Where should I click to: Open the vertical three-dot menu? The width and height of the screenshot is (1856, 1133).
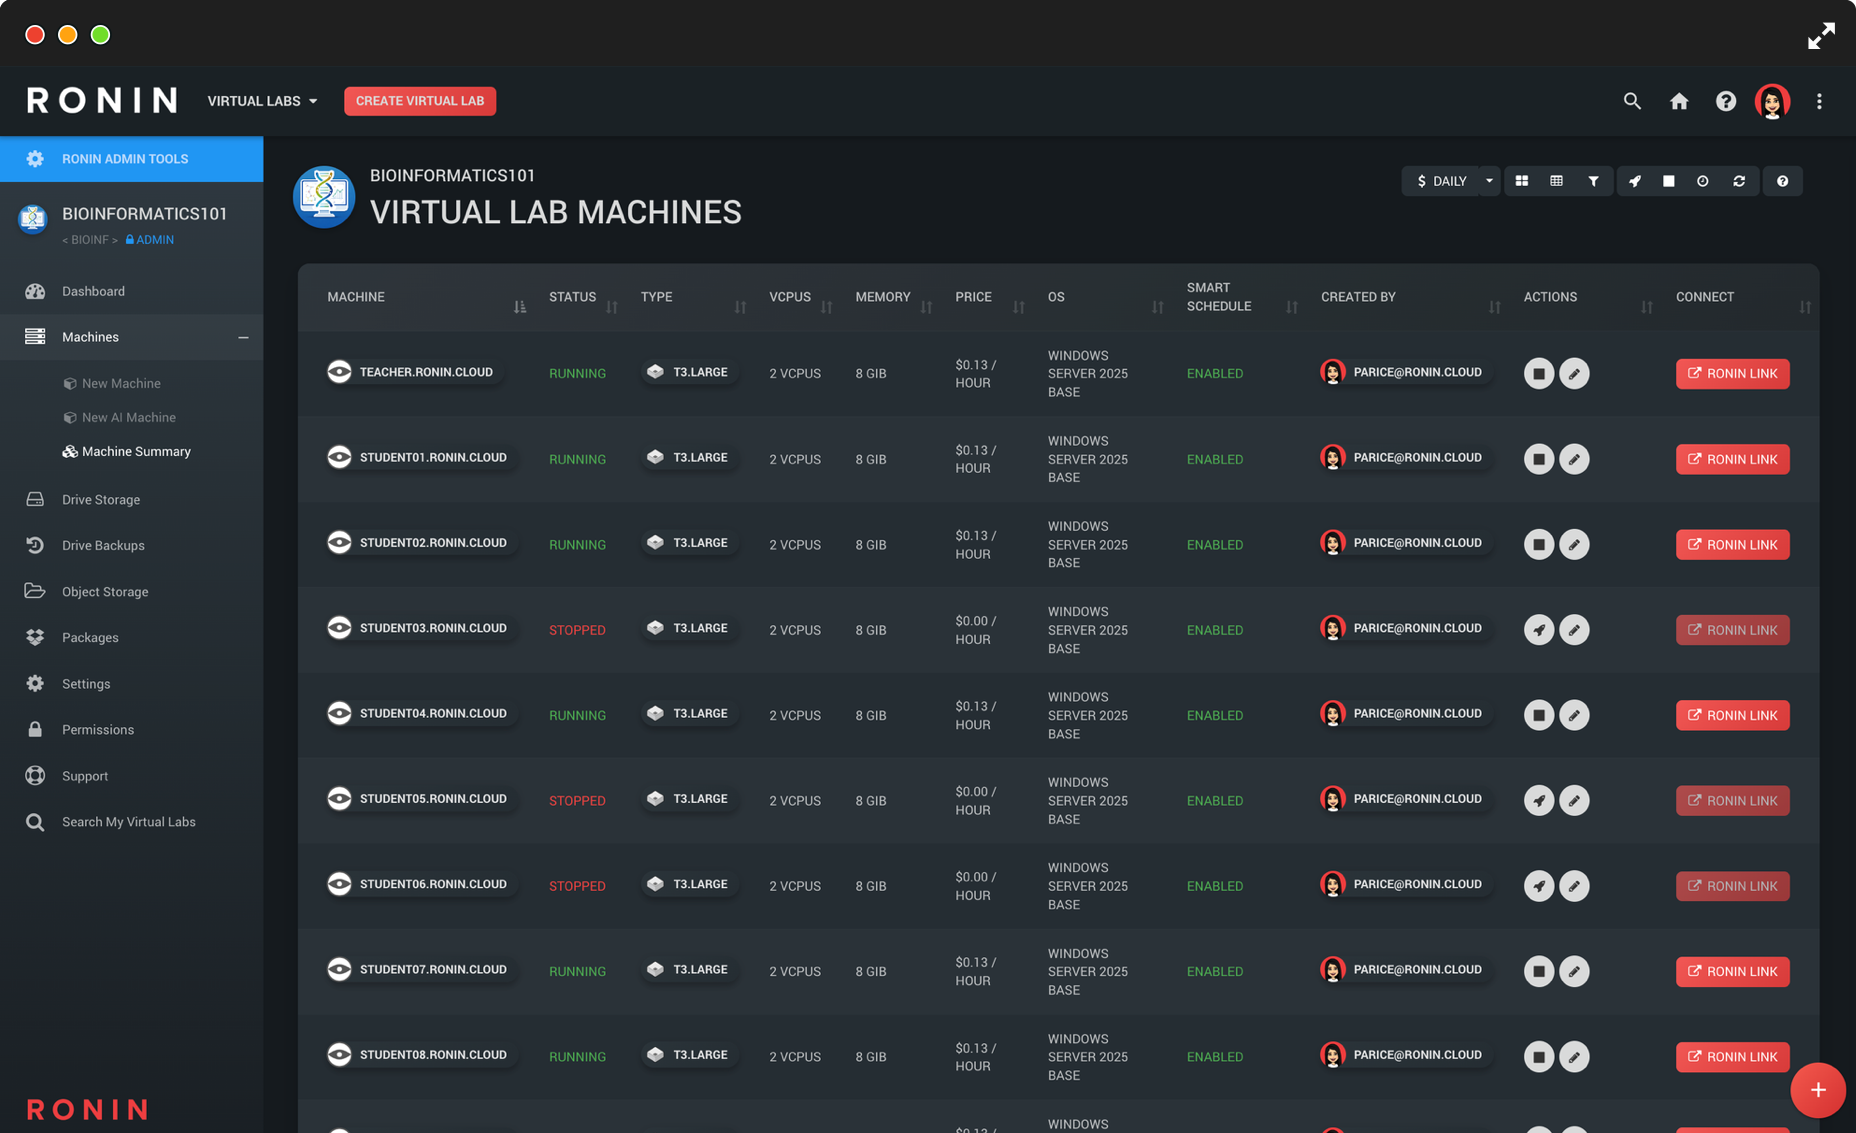pyautogui.click(x=1819, y=101)
